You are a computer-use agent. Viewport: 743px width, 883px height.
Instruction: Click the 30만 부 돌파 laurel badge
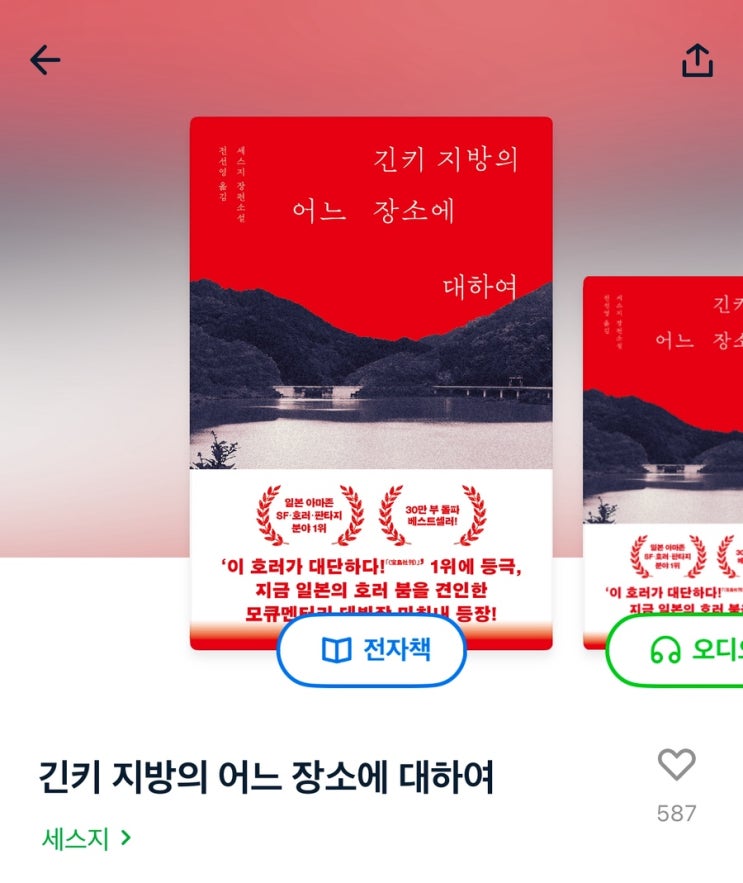point(432,515)
